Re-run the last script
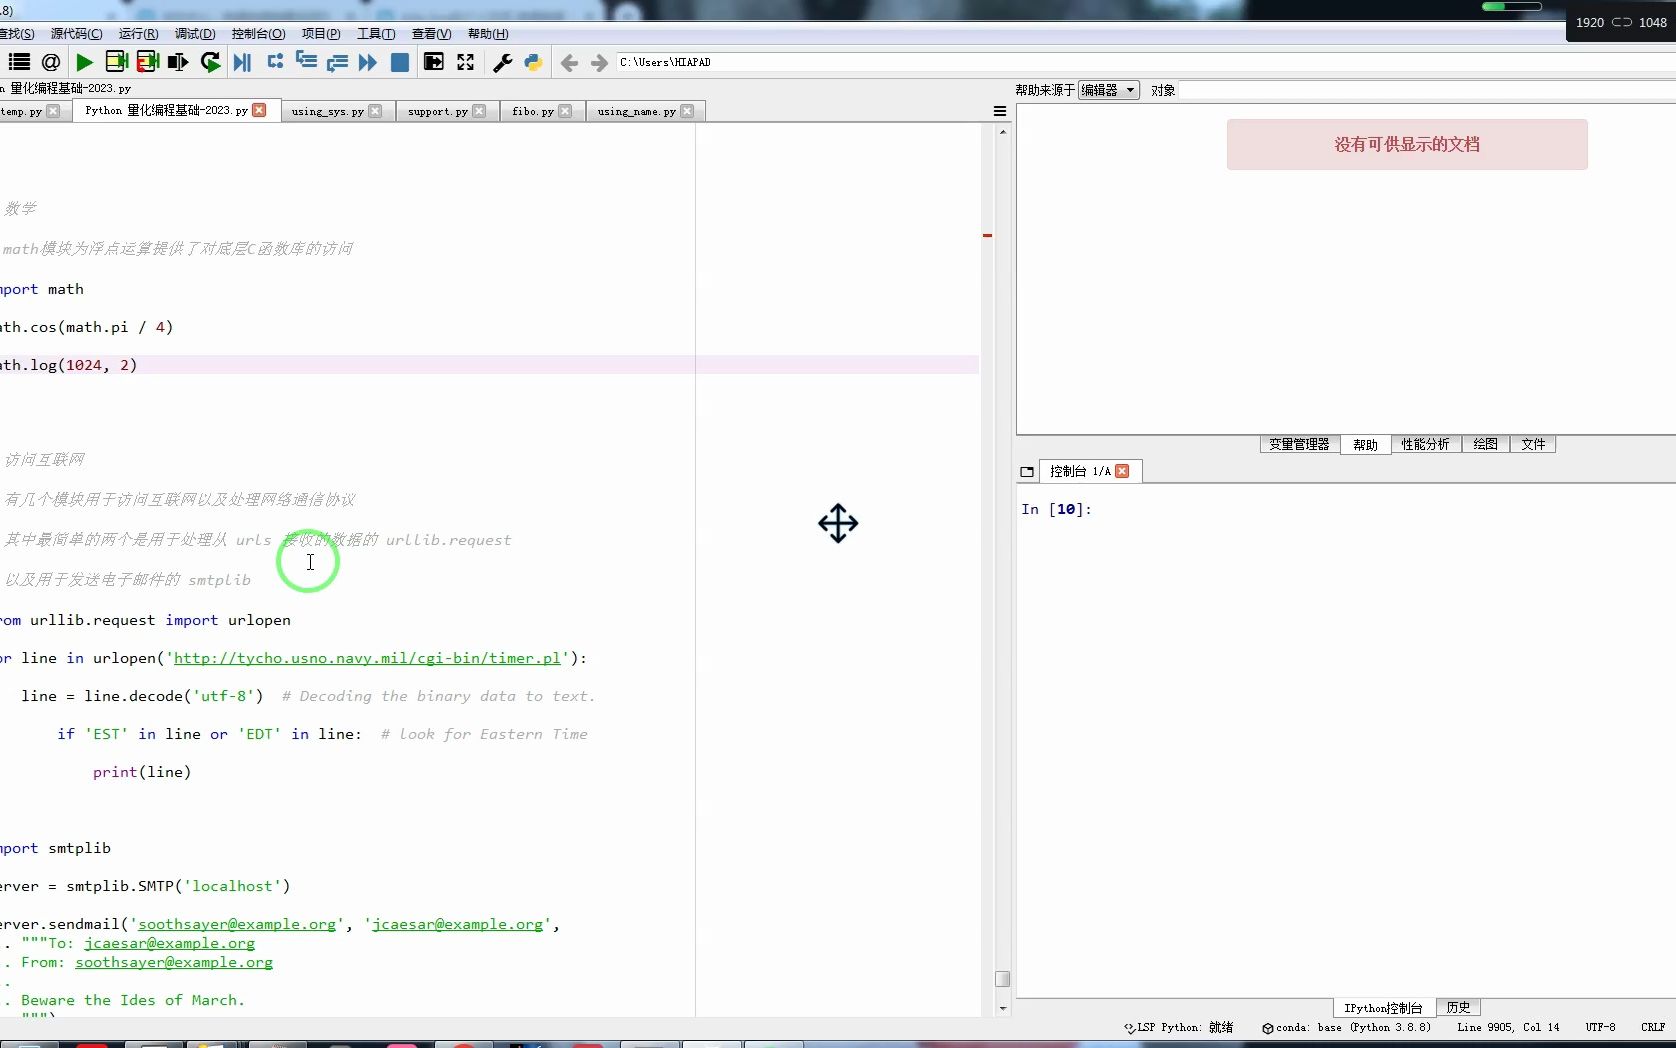The width and height of the screenshot is (1676, 1048). click(210, 62)
